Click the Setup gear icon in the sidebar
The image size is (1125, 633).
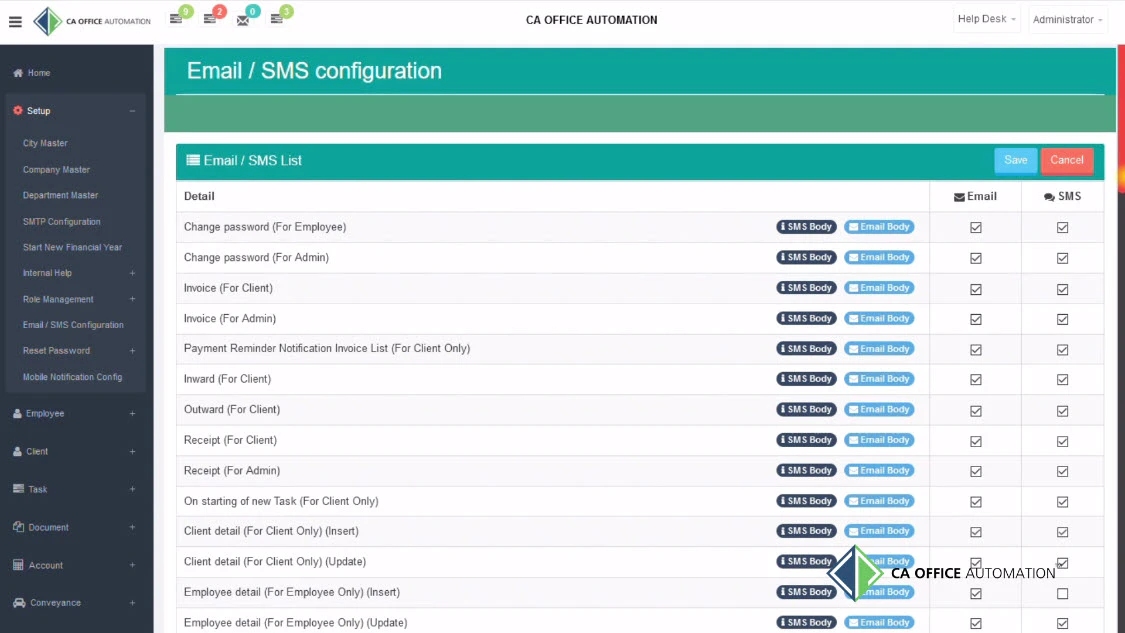(x=16, y=111)
